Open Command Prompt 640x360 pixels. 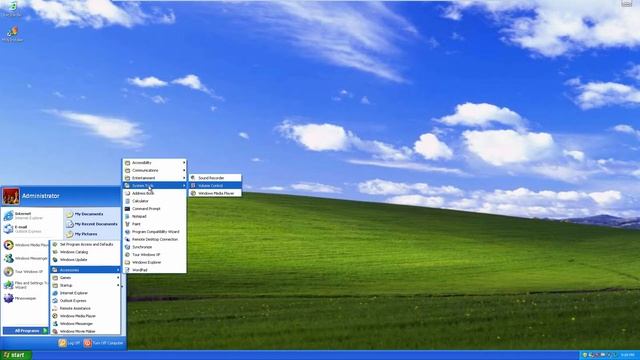[x=155, y=209]
